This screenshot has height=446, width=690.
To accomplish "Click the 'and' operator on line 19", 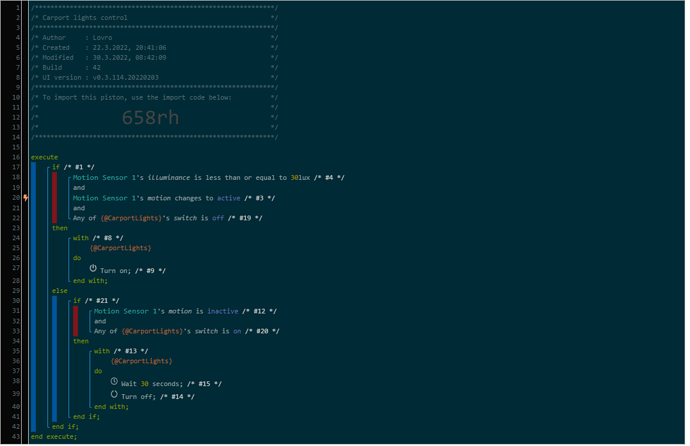I will point(79,188).
